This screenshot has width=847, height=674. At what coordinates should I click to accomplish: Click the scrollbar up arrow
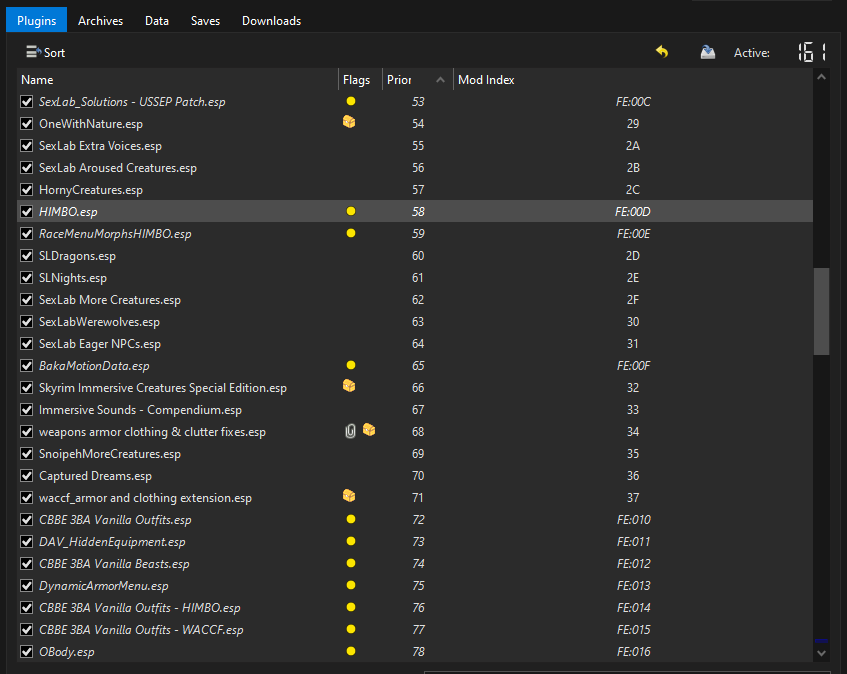pyautogui.click(x=822, y=77)
